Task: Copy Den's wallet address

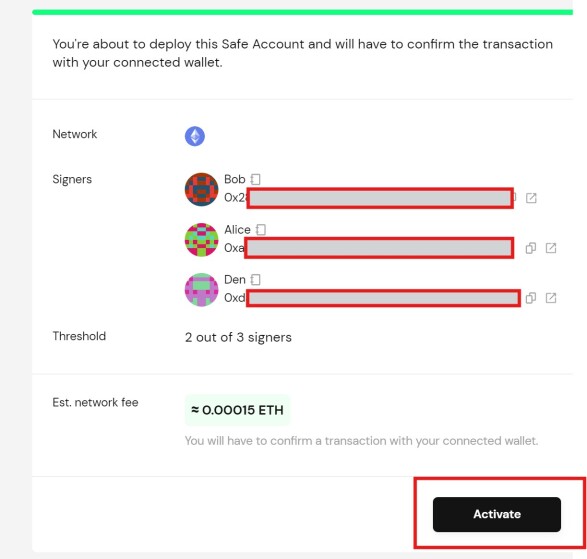Action: 530,298
